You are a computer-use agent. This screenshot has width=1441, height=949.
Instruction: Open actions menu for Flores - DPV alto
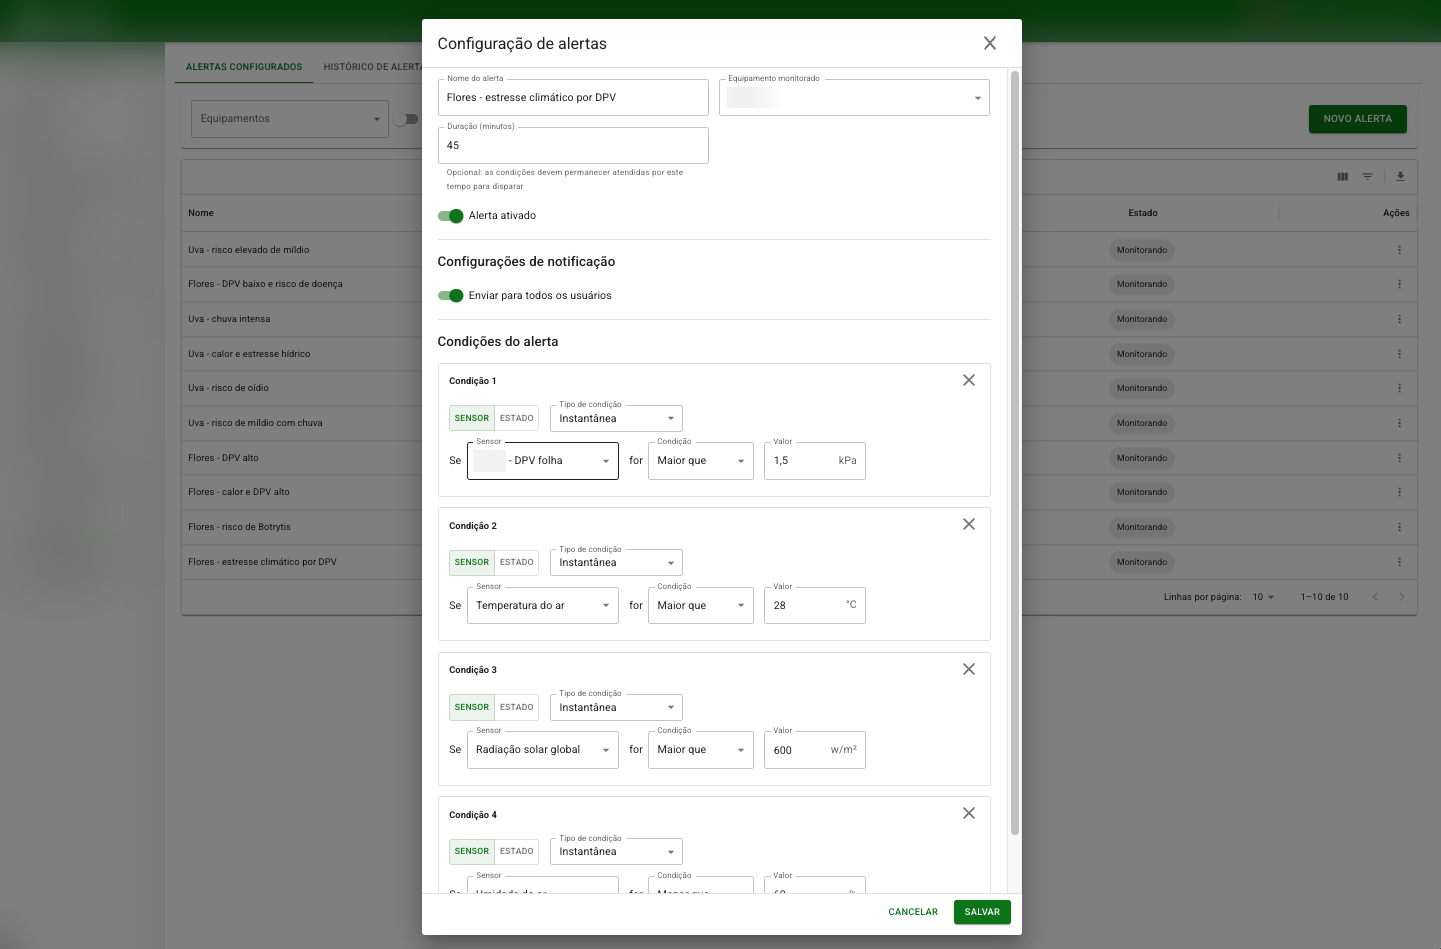point(1399,458)
